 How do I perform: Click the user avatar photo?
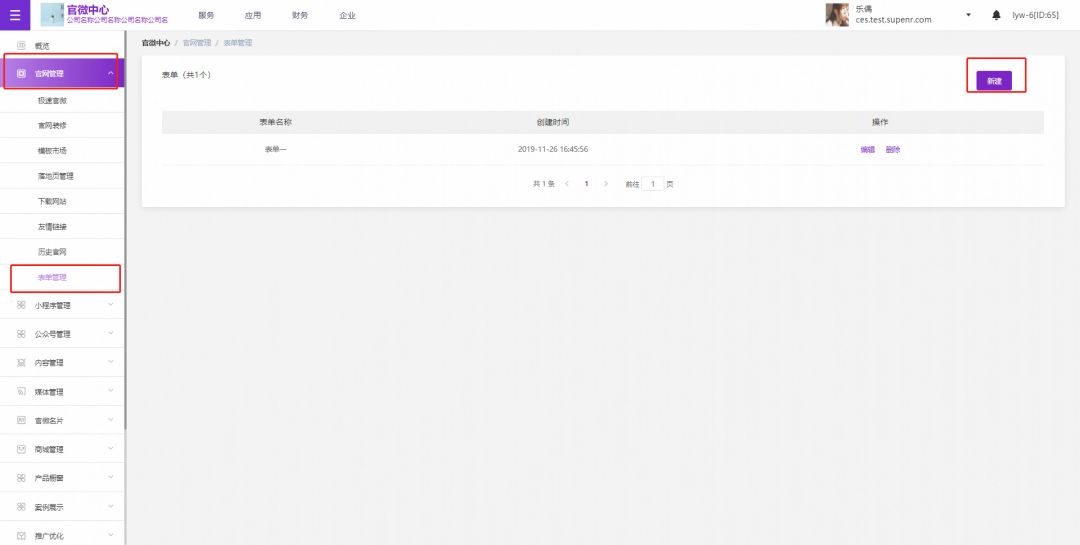tap(837, 14)
